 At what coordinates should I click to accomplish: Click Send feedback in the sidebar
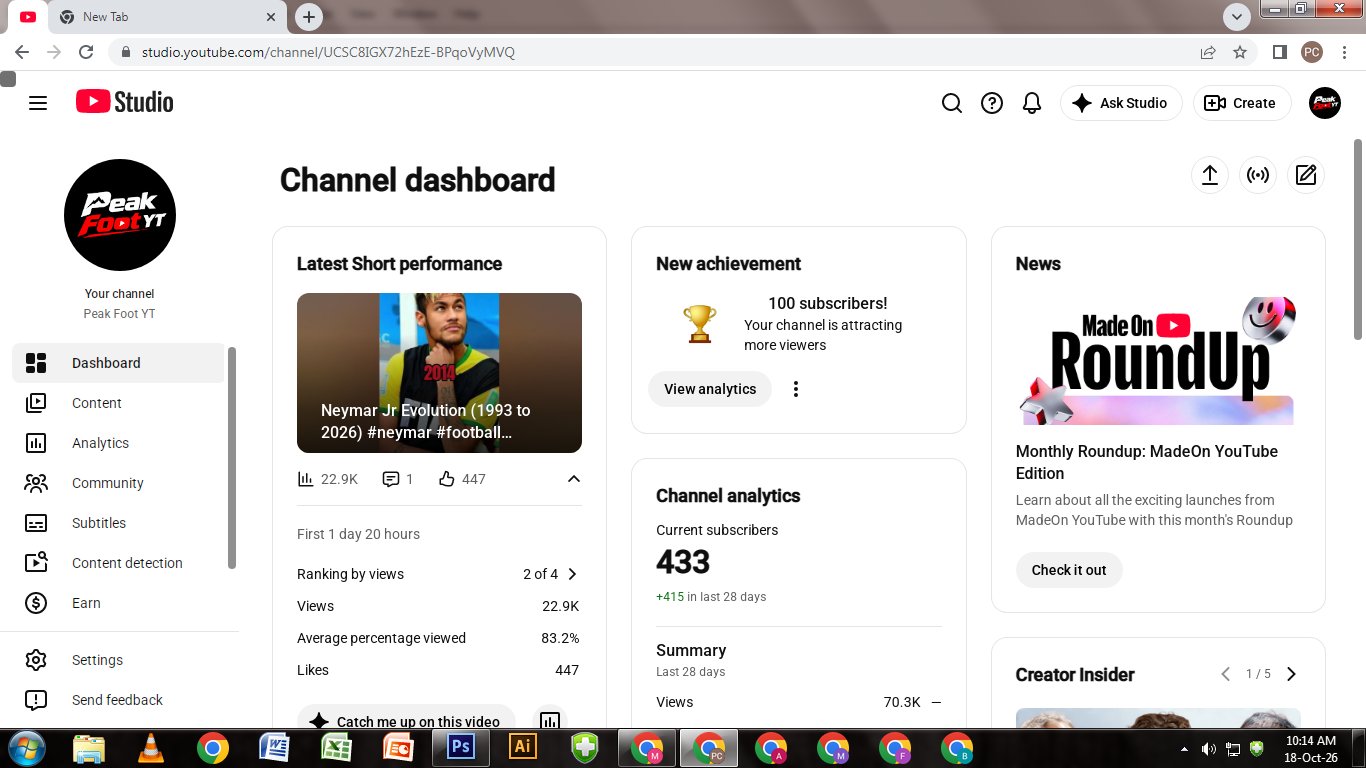click(x=118, y=700)
